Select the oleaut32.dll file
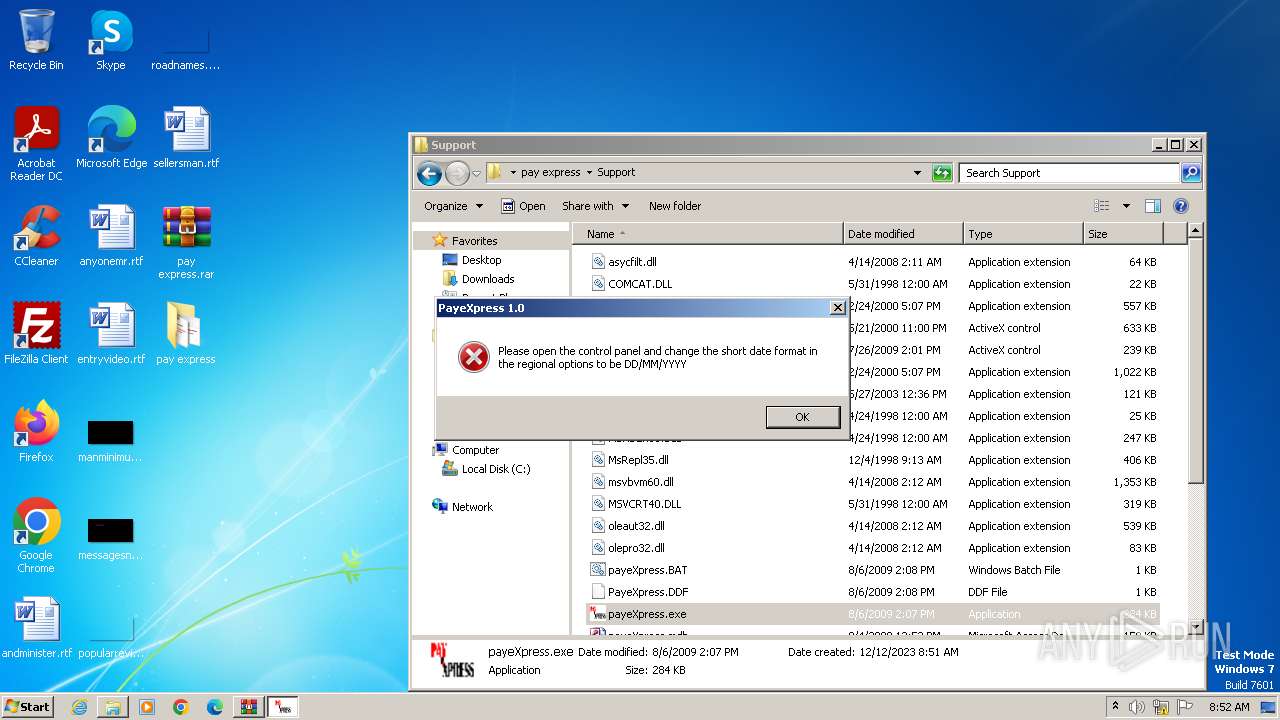 tap(636, 526)
